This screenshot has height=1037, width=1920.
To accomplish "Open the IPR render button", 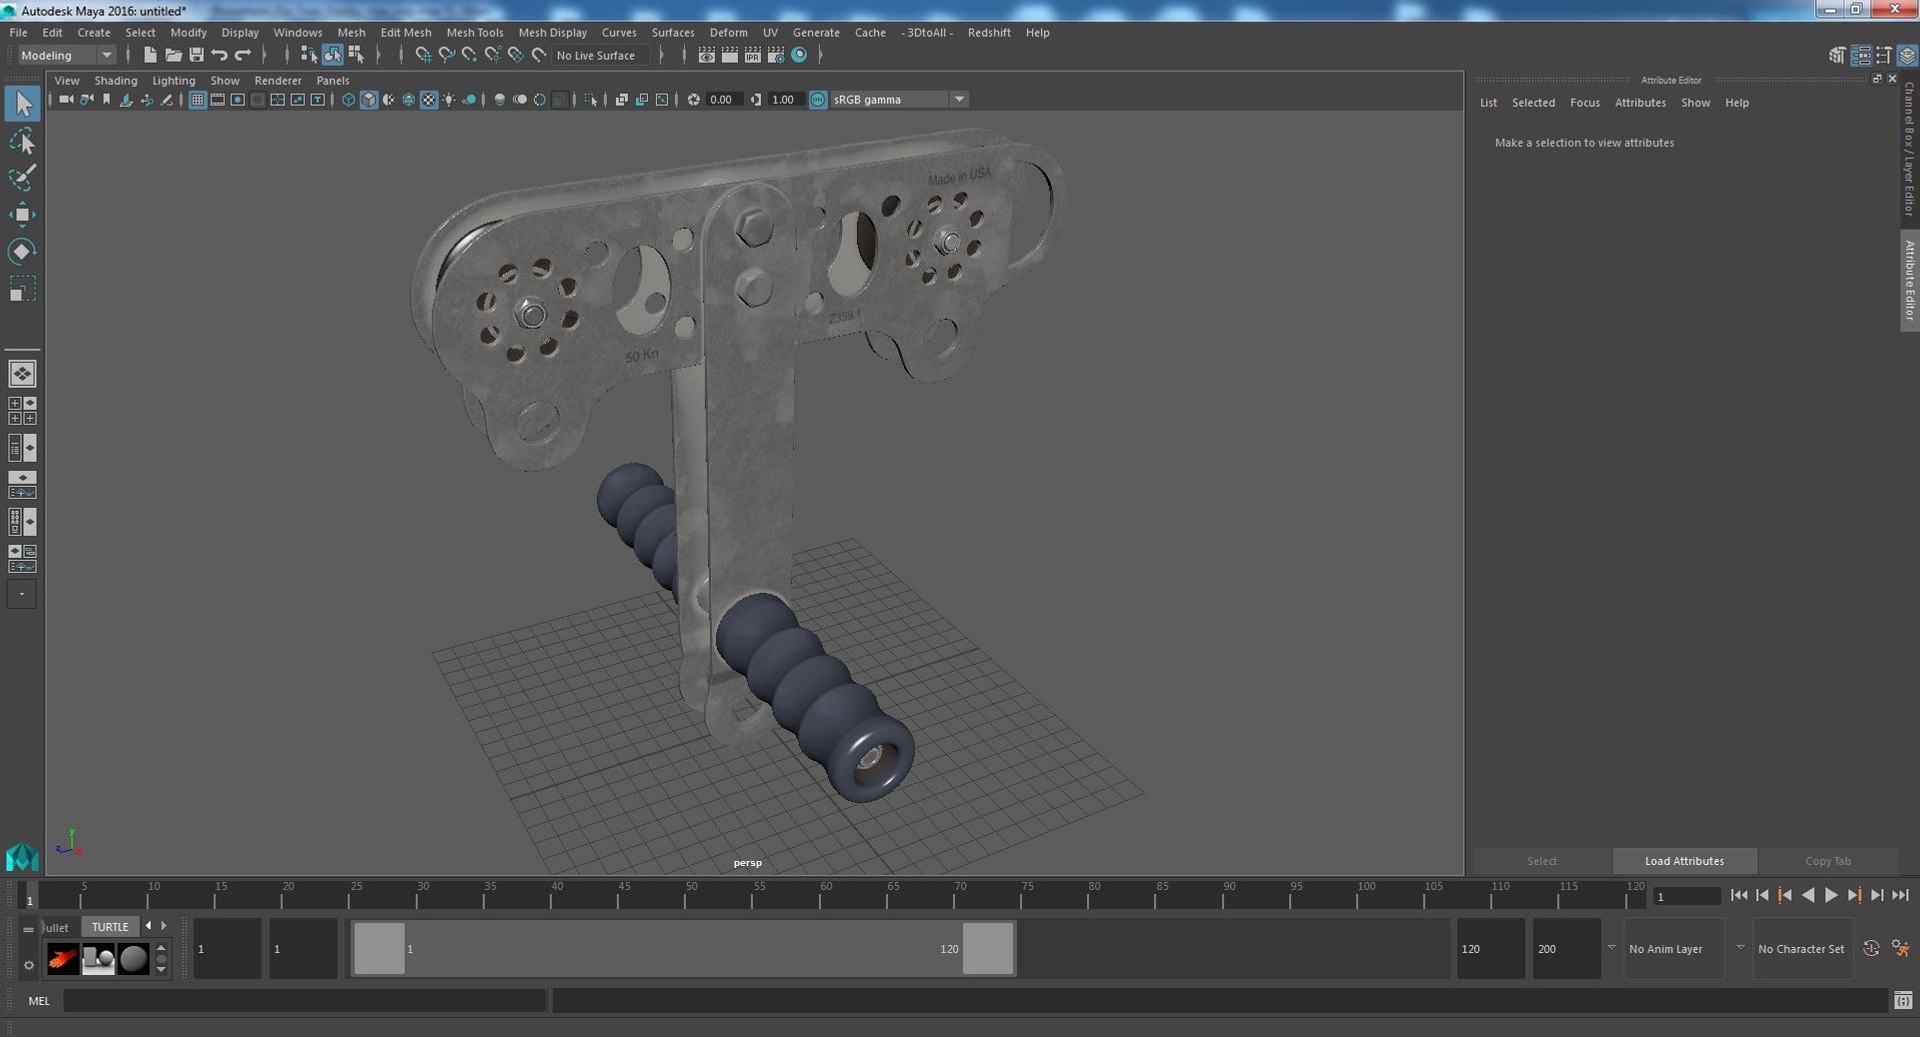I will (753, 55).
